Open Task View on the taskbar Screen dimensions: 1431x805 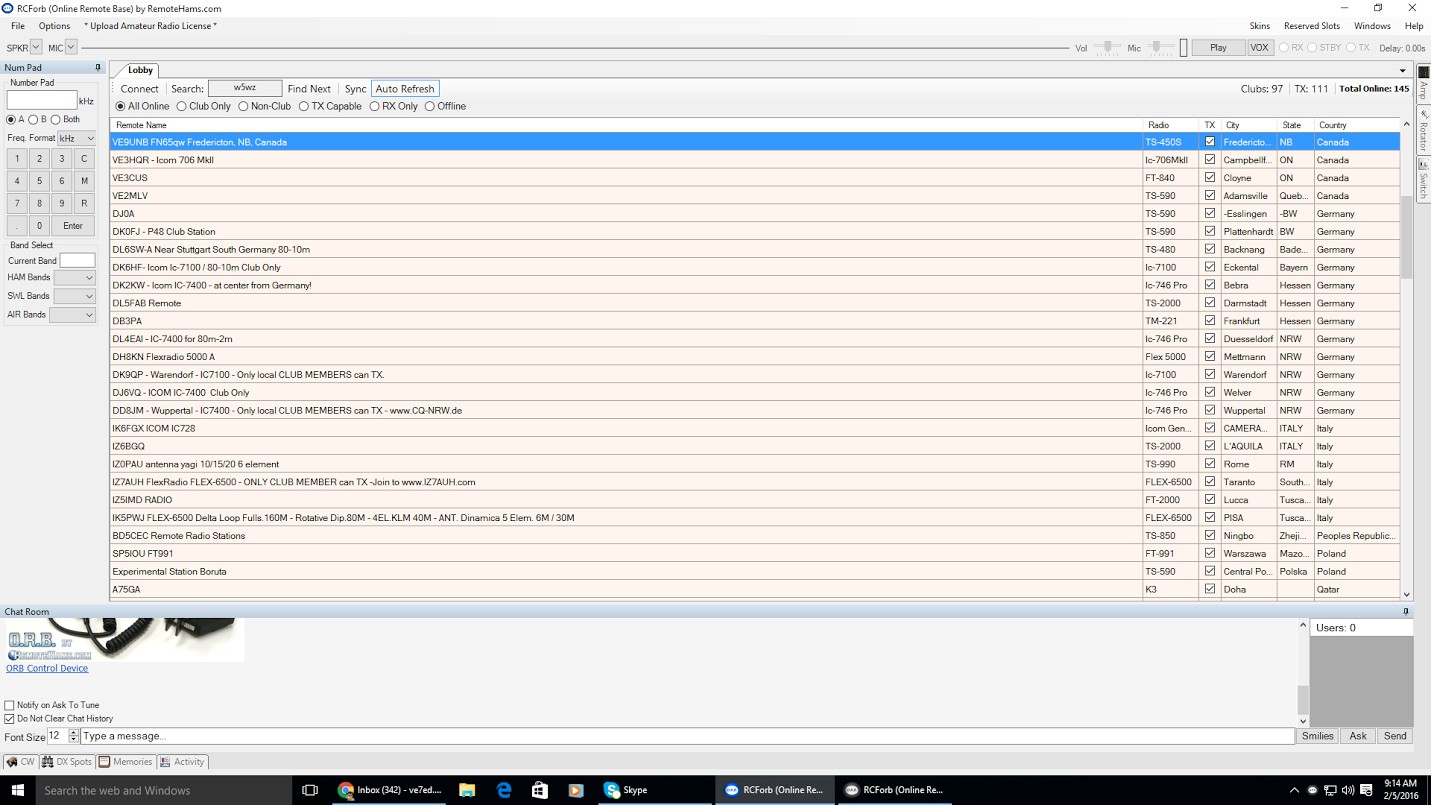pos(310,790)
